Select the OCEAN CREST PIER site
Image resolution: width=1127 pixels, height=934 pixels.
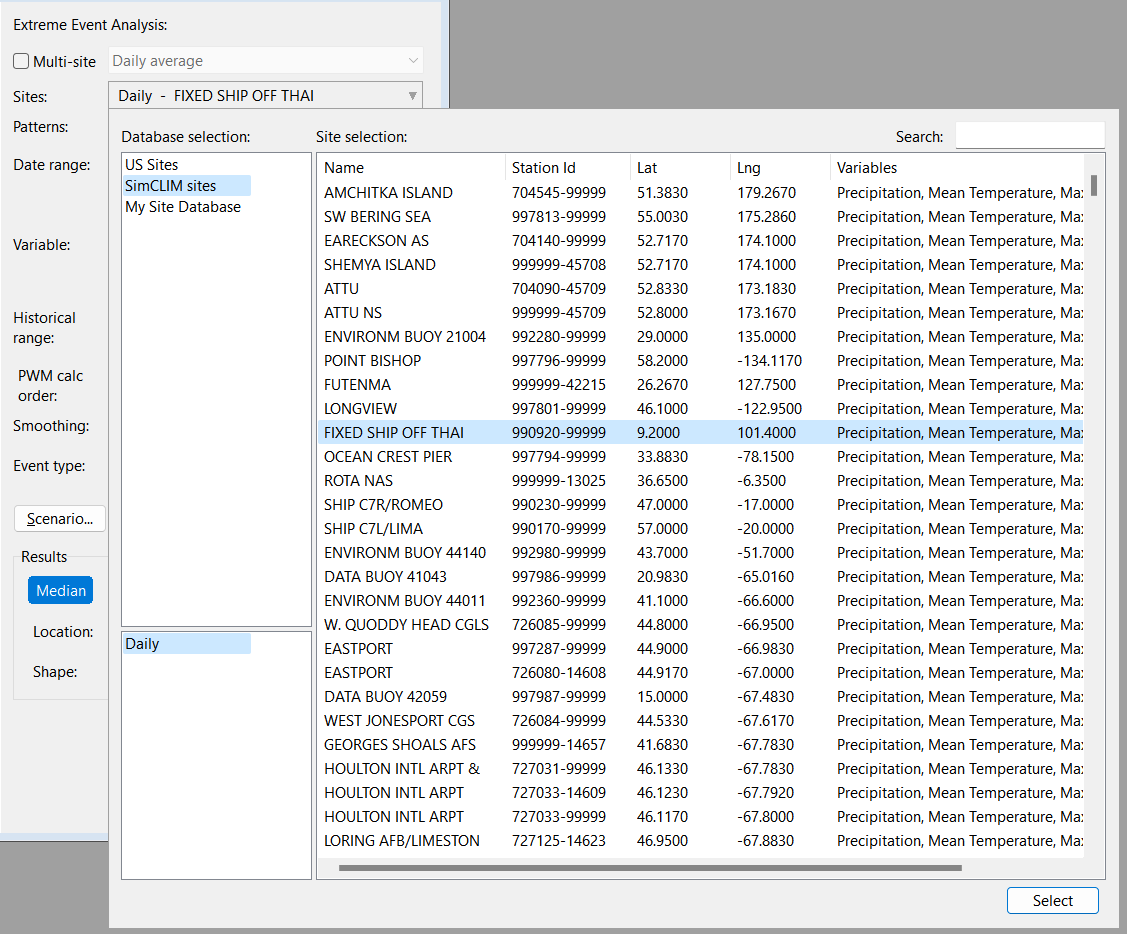click(701, 457)
